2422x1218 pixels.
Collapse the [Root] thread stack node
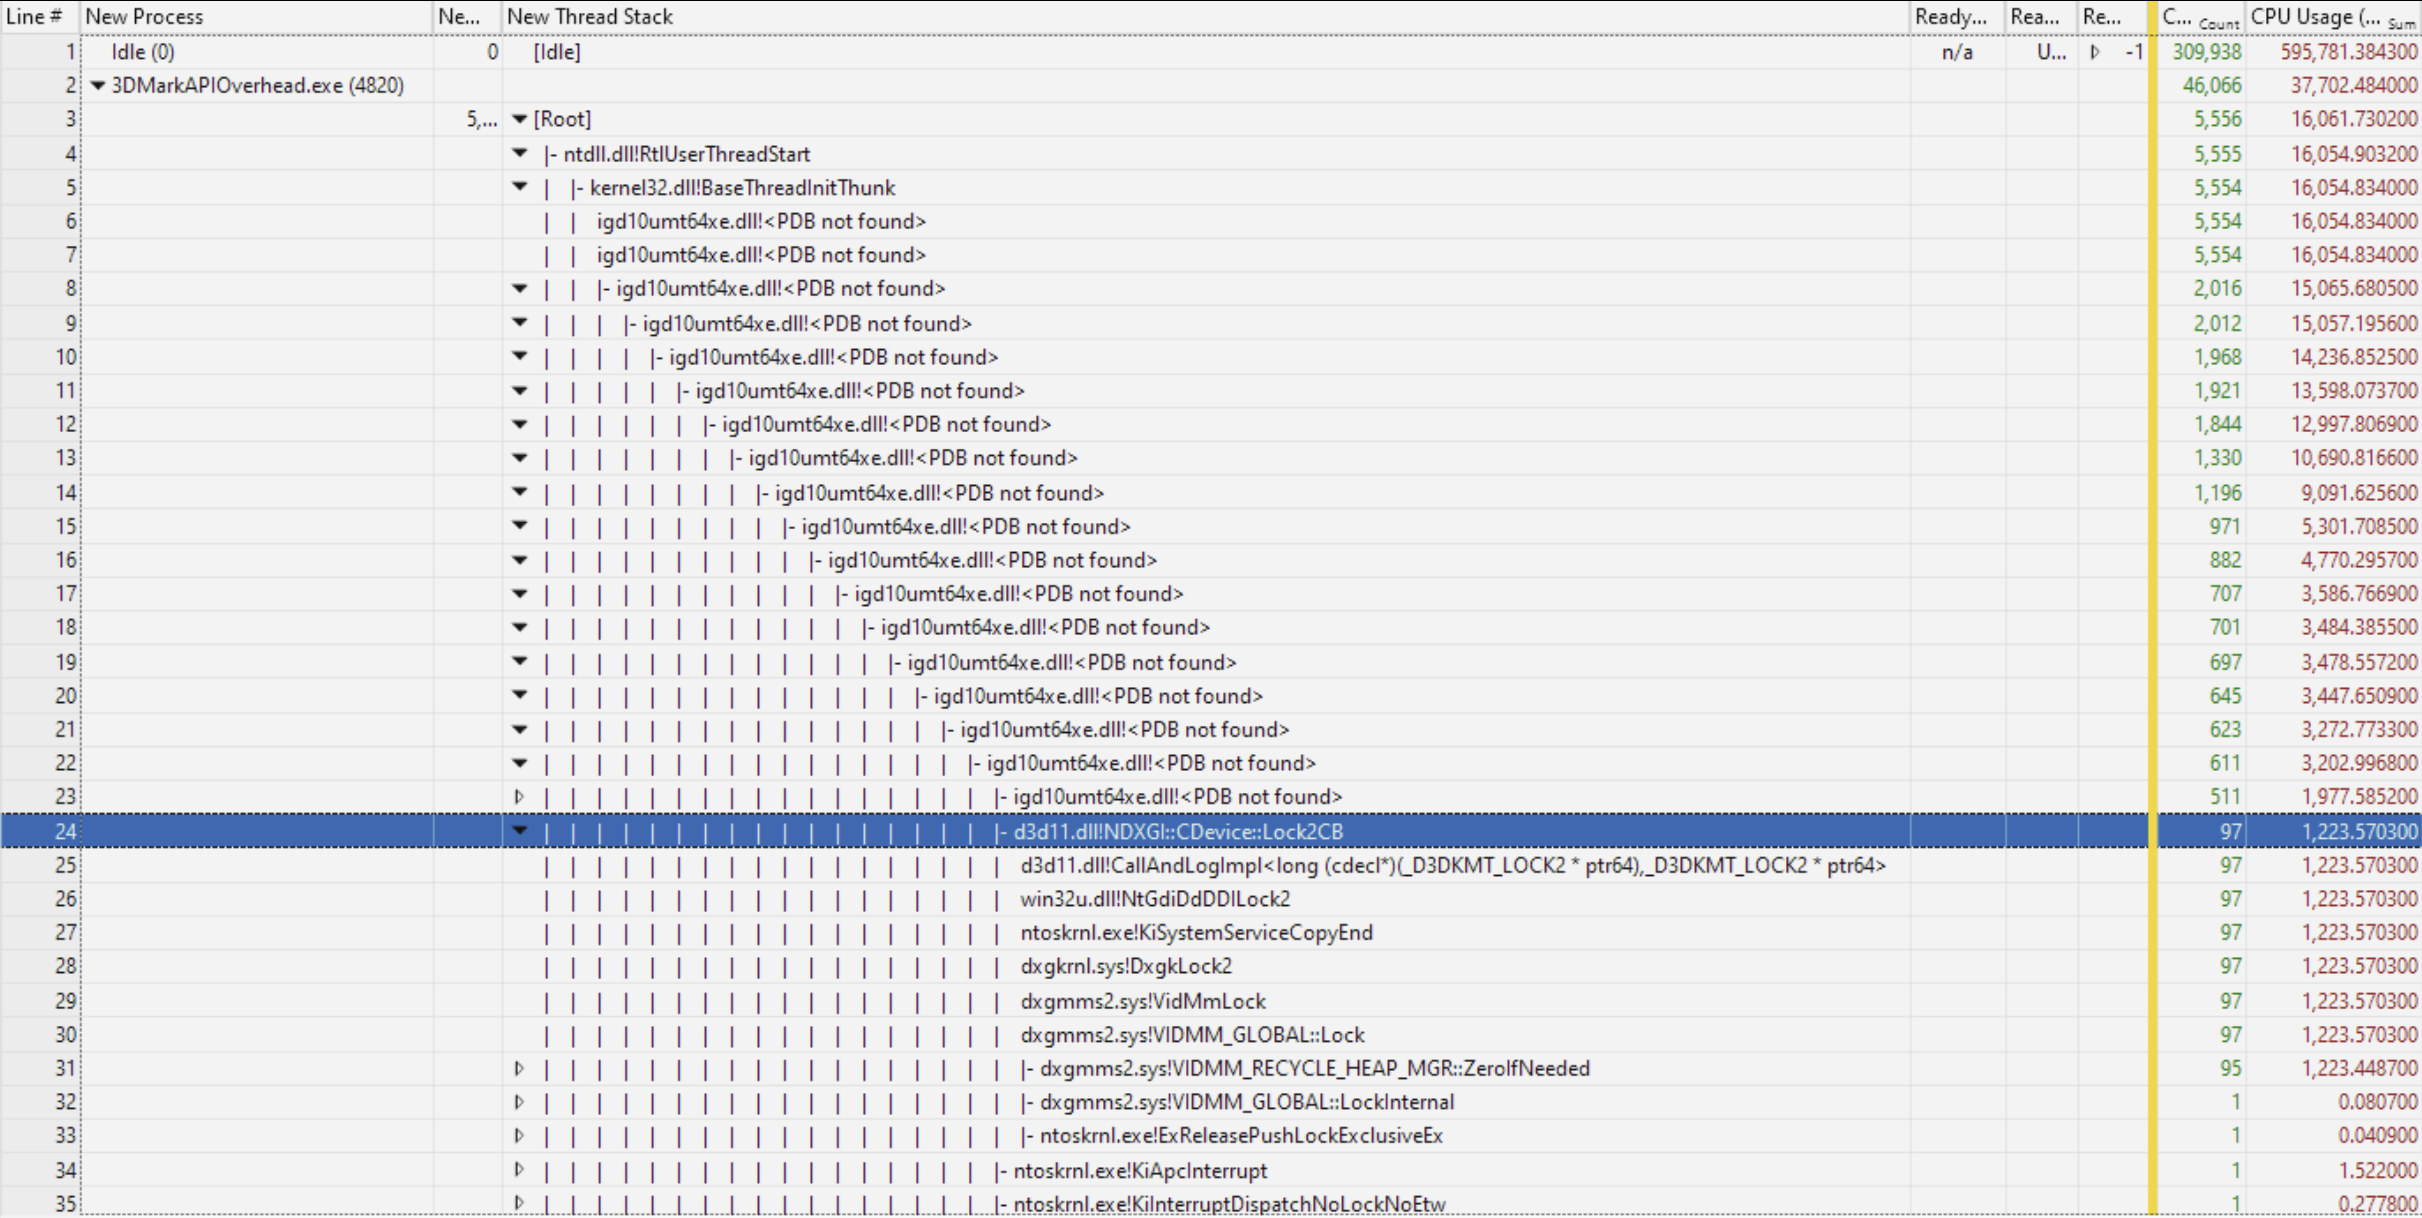point(519,119)
